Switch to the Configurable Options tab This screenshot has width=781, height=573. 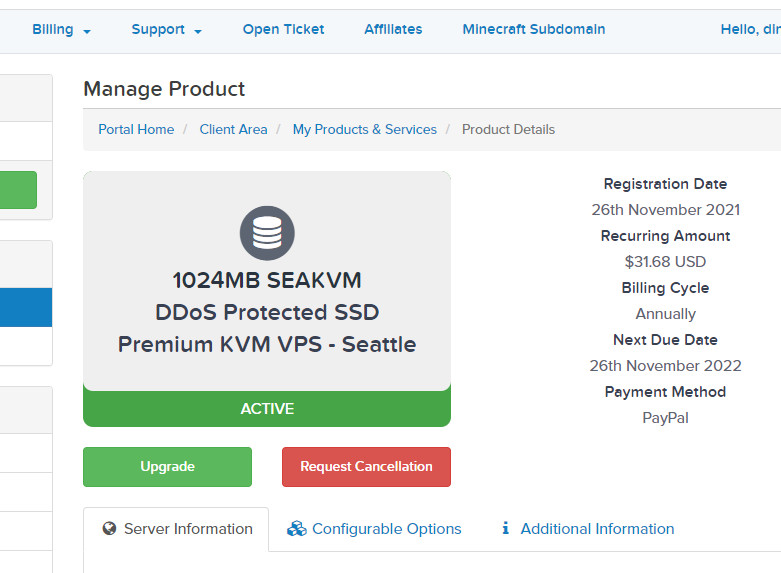[x=386, y=529]
